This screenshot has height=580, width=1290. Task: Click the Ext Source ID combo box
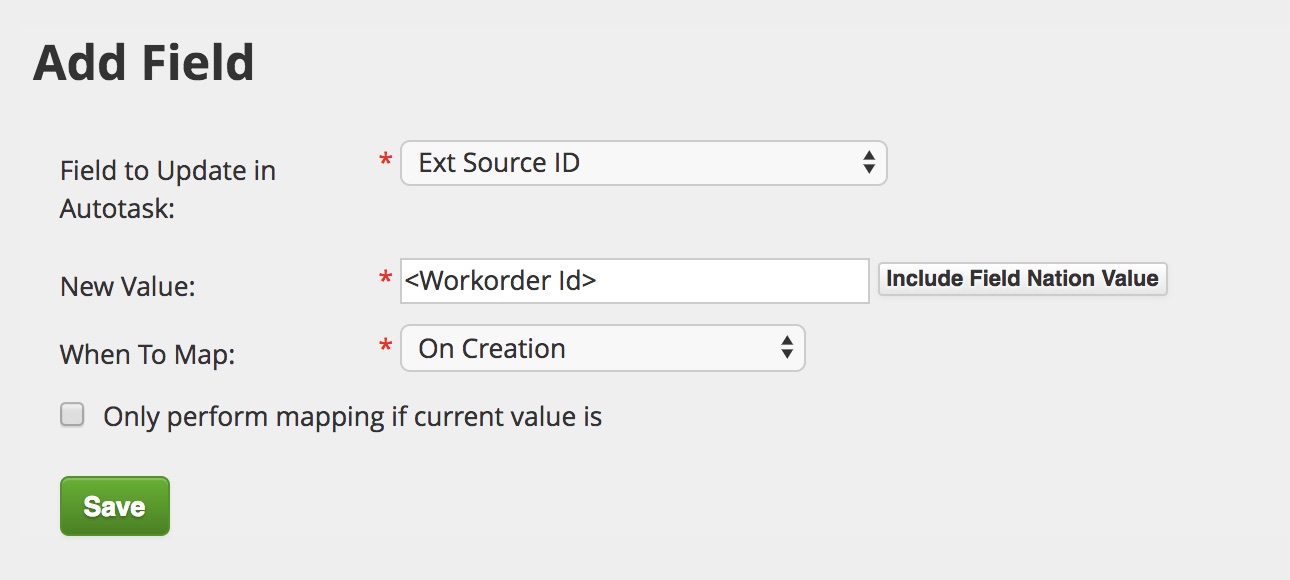click(643, 162)
